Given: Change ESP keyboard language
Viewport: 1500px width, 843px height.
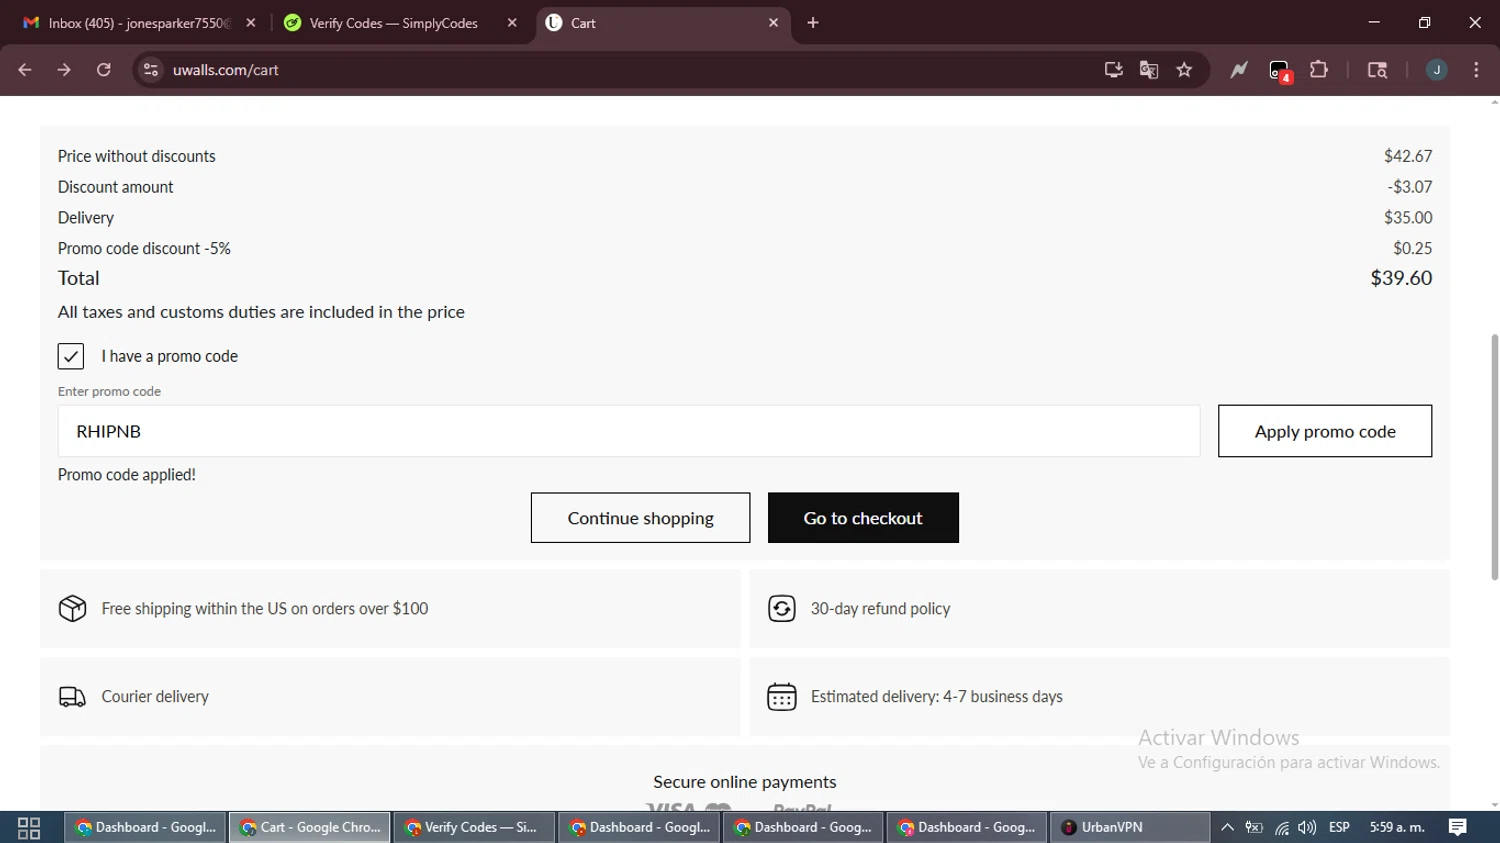Looking at the screenshot, I should point(1339,828).
